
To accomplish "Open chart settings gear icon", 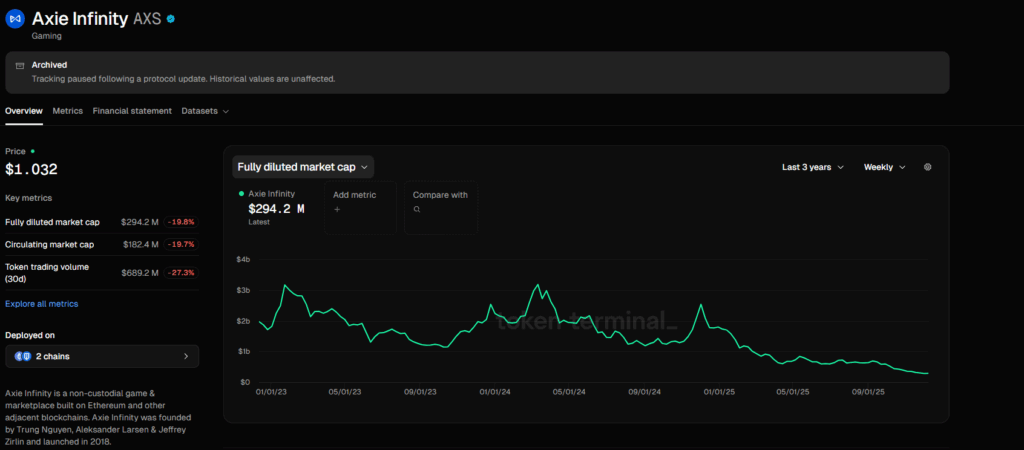I will coord(927,167).
